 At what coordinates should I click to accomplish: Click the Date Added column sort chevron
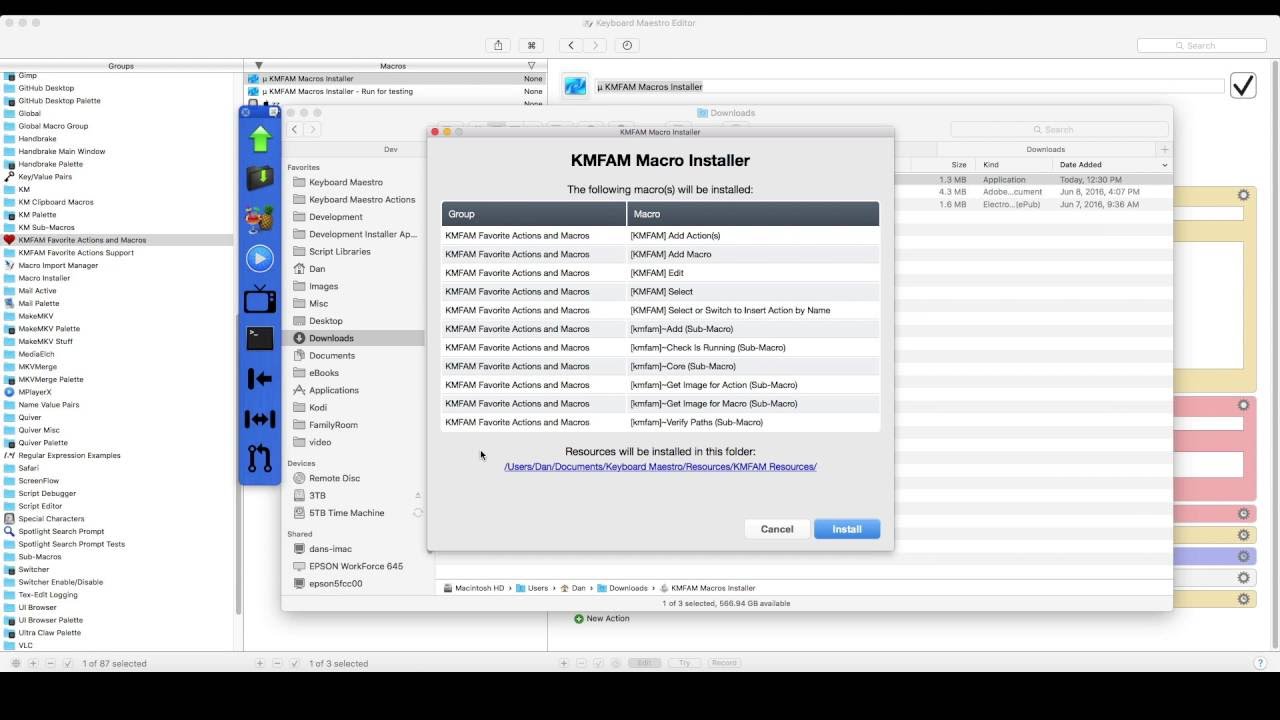coord(1164,165)
